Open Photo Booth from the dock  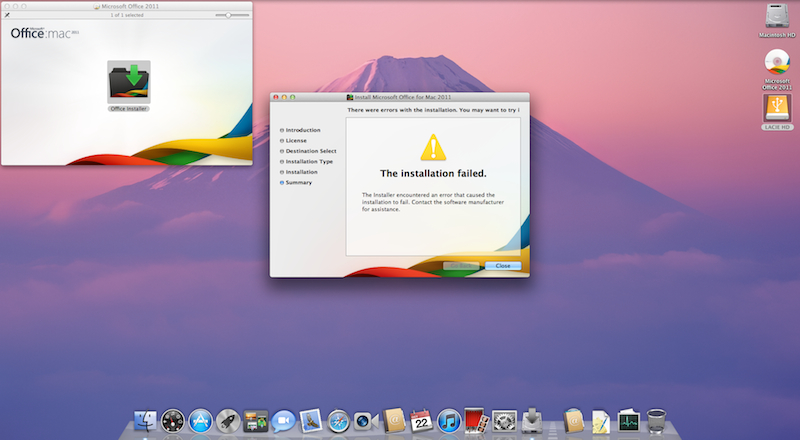pos(477,421)
